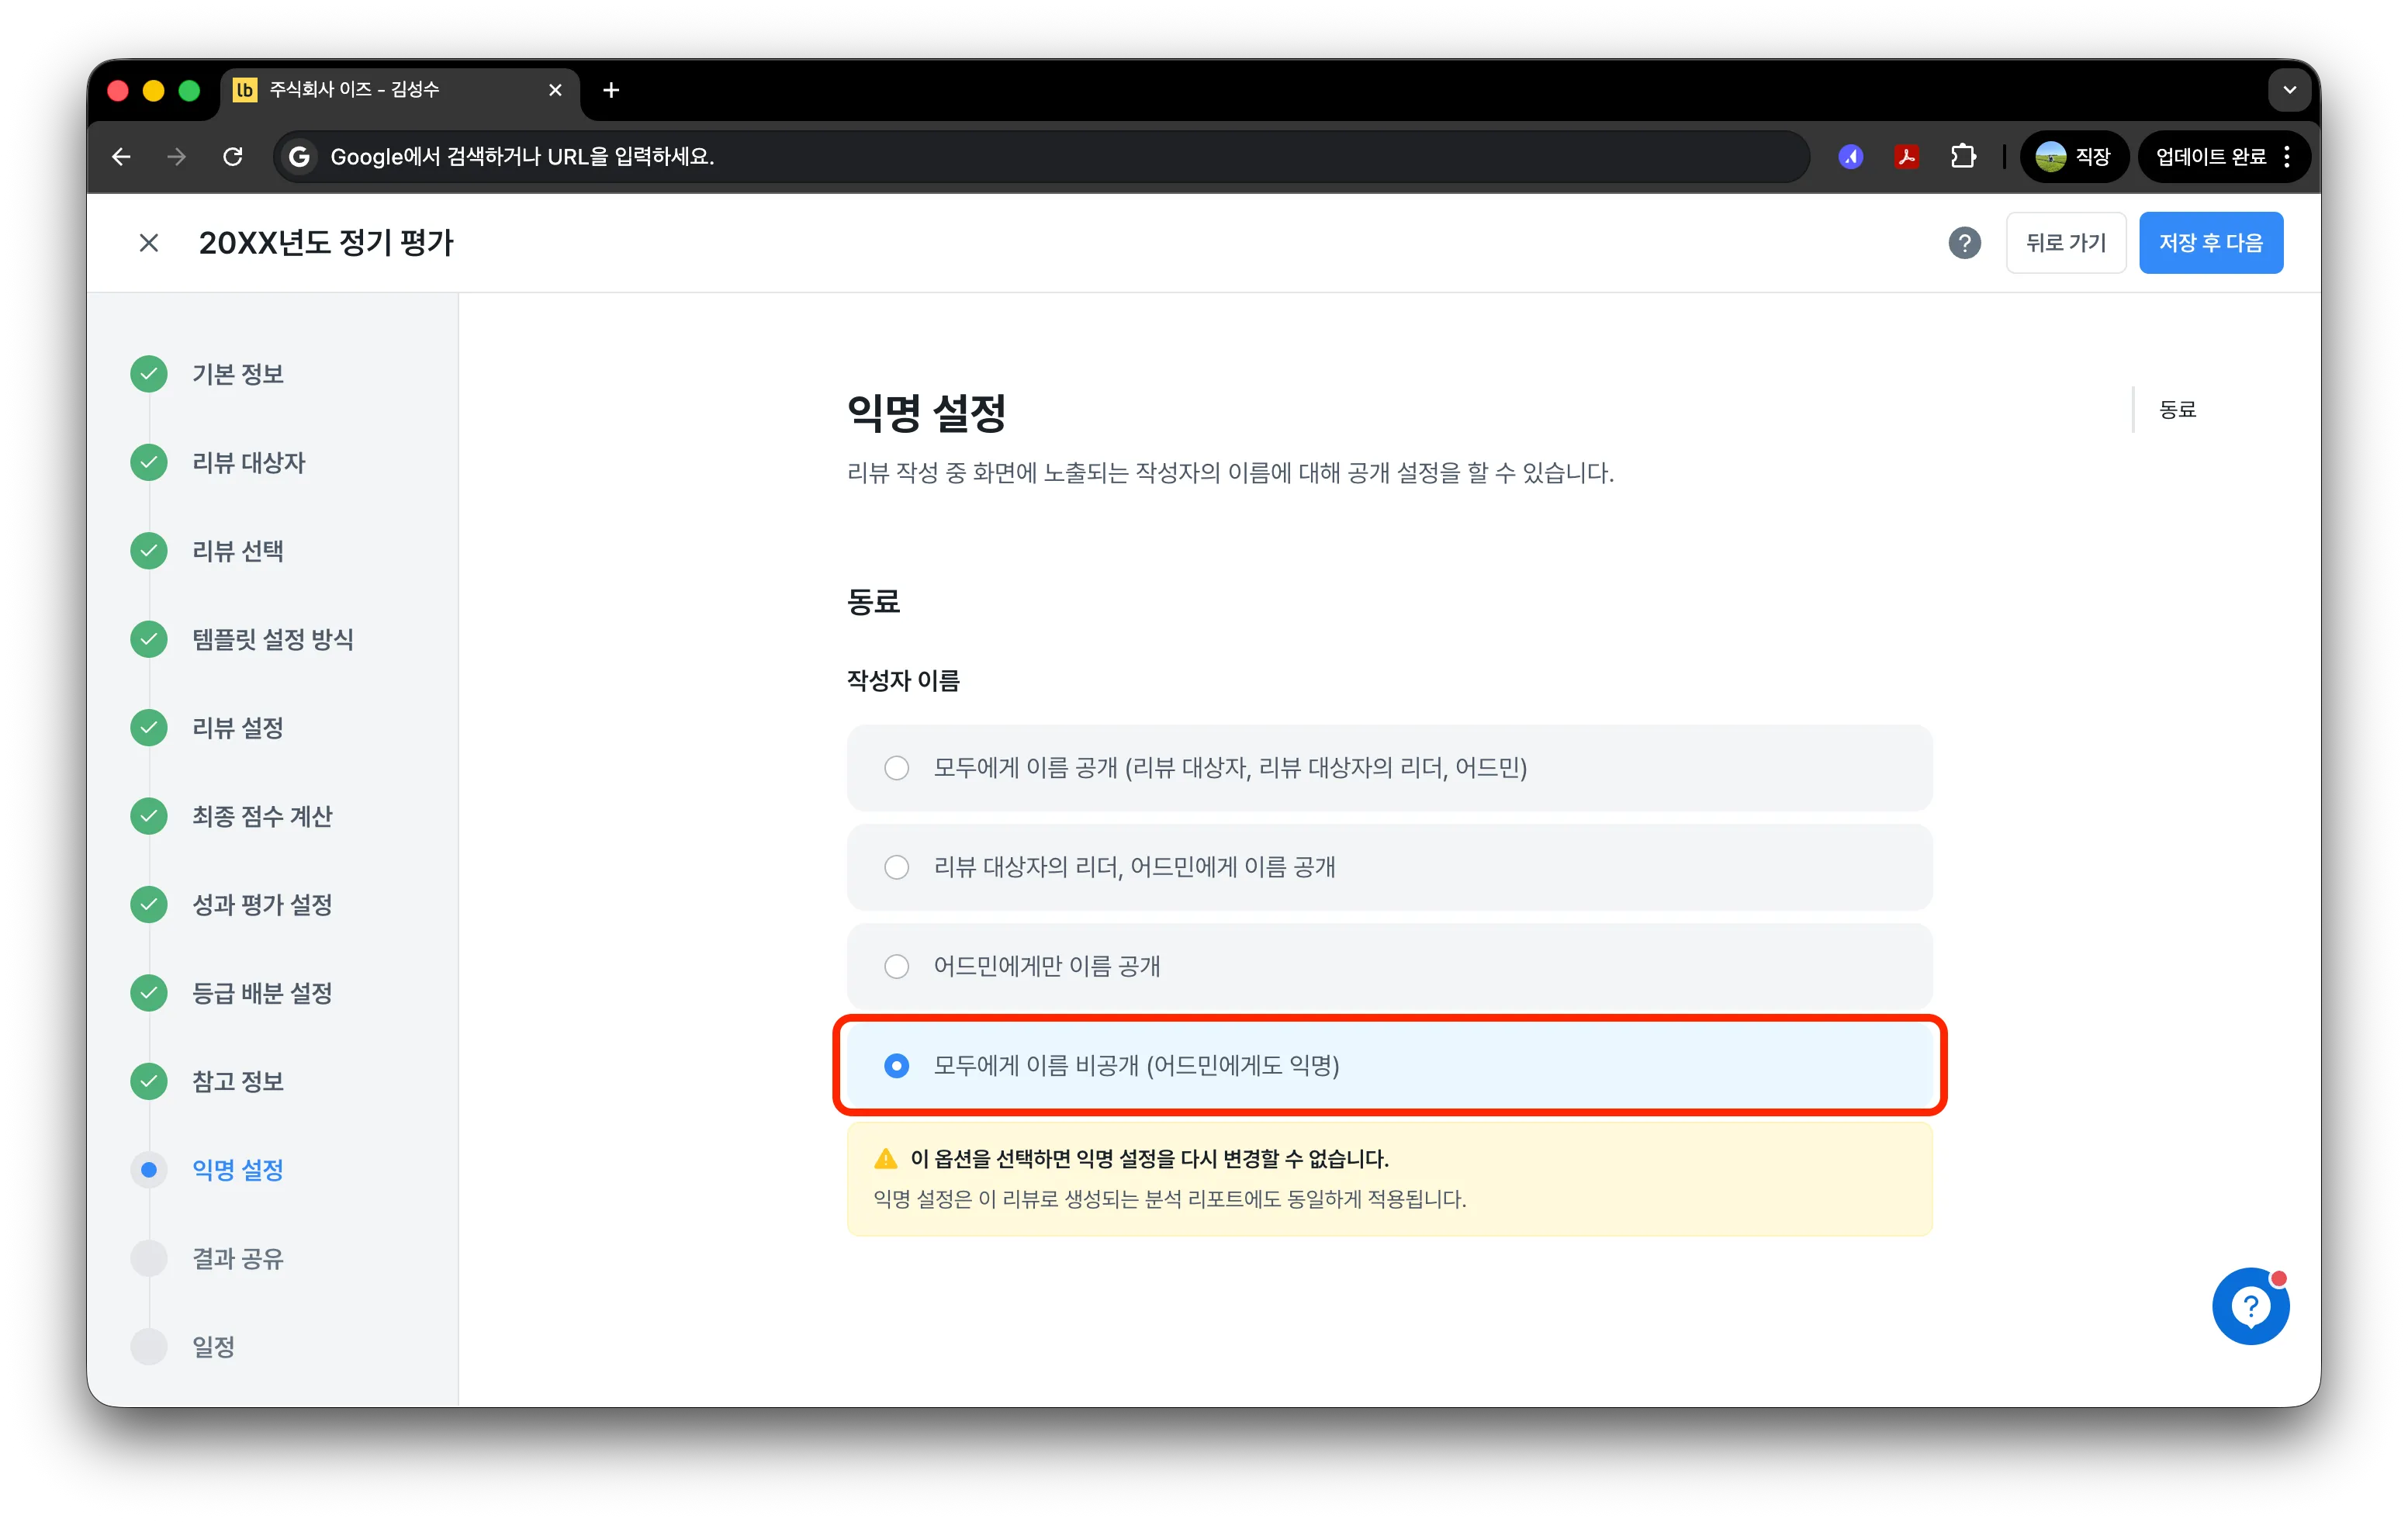Screen dimensions: 2408x1522
Task: Open the Adobe Acrobat extension icon
Action: 1906,157
